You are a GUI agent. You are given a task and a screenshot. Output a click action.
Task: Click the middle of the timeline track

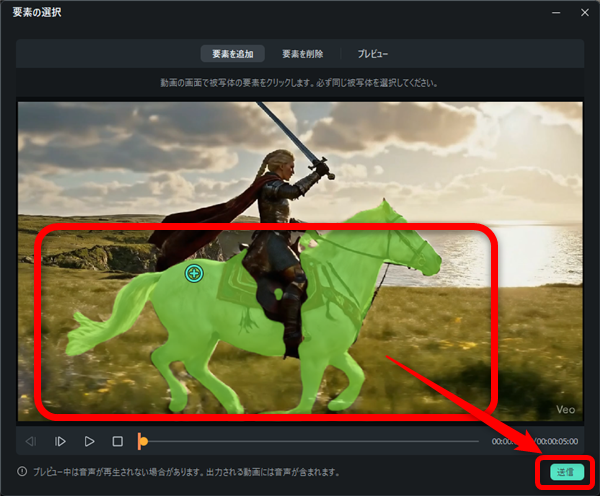(x=310, y=441)
